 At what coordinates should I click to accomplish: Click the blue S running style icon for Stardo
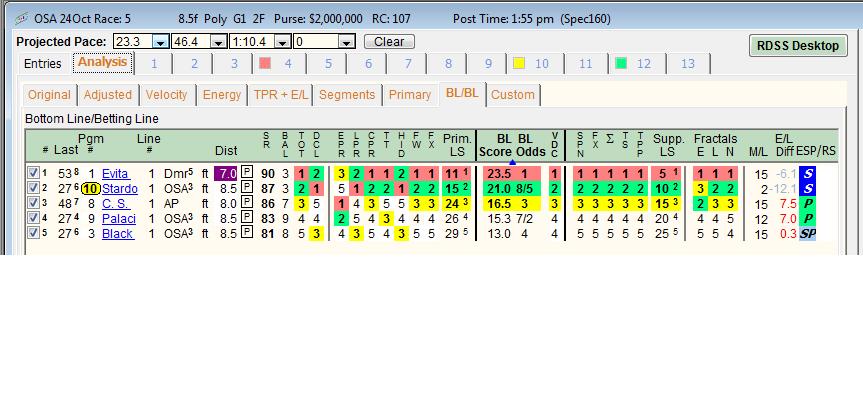[807, 189]
